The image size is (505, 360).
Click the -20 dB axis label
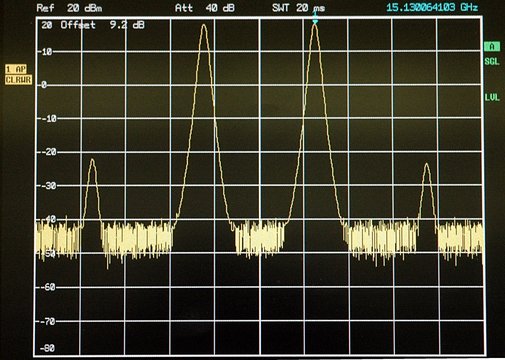click(x=48, y=152)
